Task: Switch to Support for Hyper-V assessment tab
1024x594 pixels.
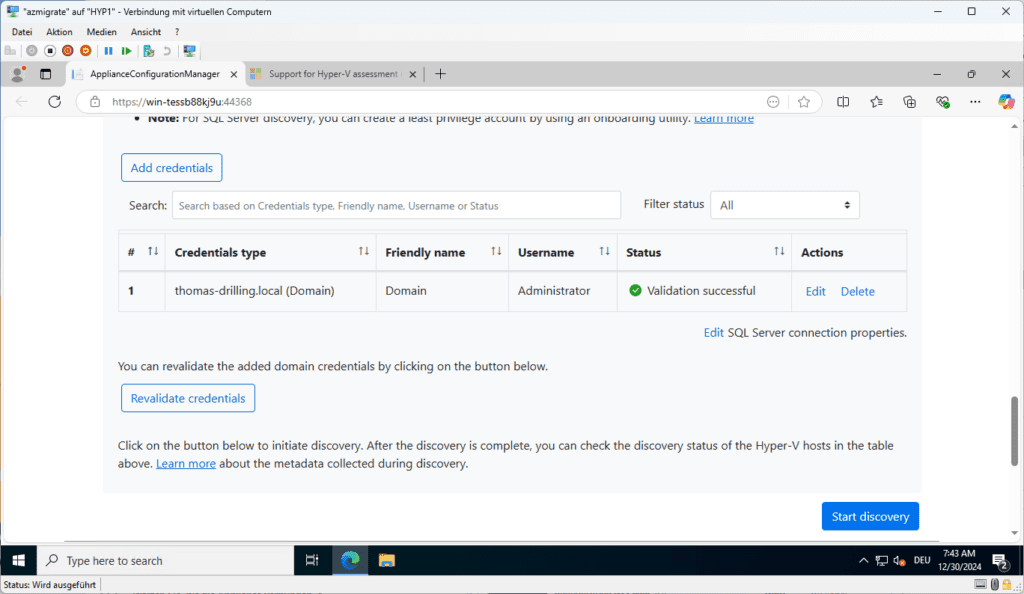Action: click(x=333, y=74)
